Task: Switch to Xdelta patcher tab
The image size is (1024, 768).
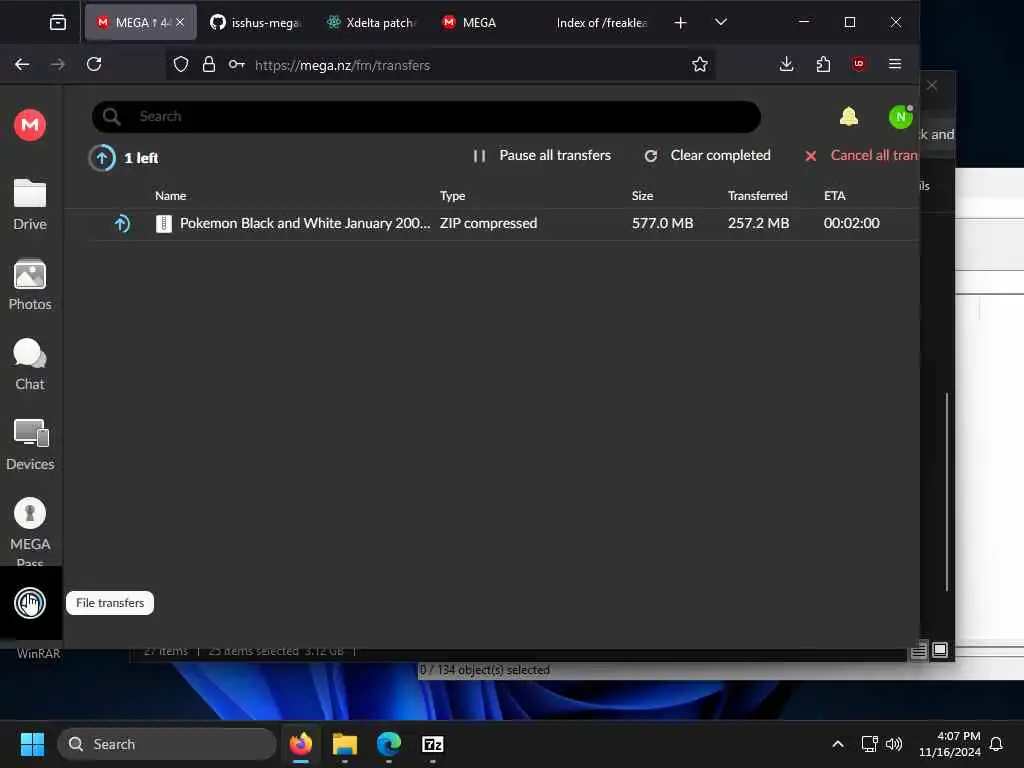Action: coord(372,23)
